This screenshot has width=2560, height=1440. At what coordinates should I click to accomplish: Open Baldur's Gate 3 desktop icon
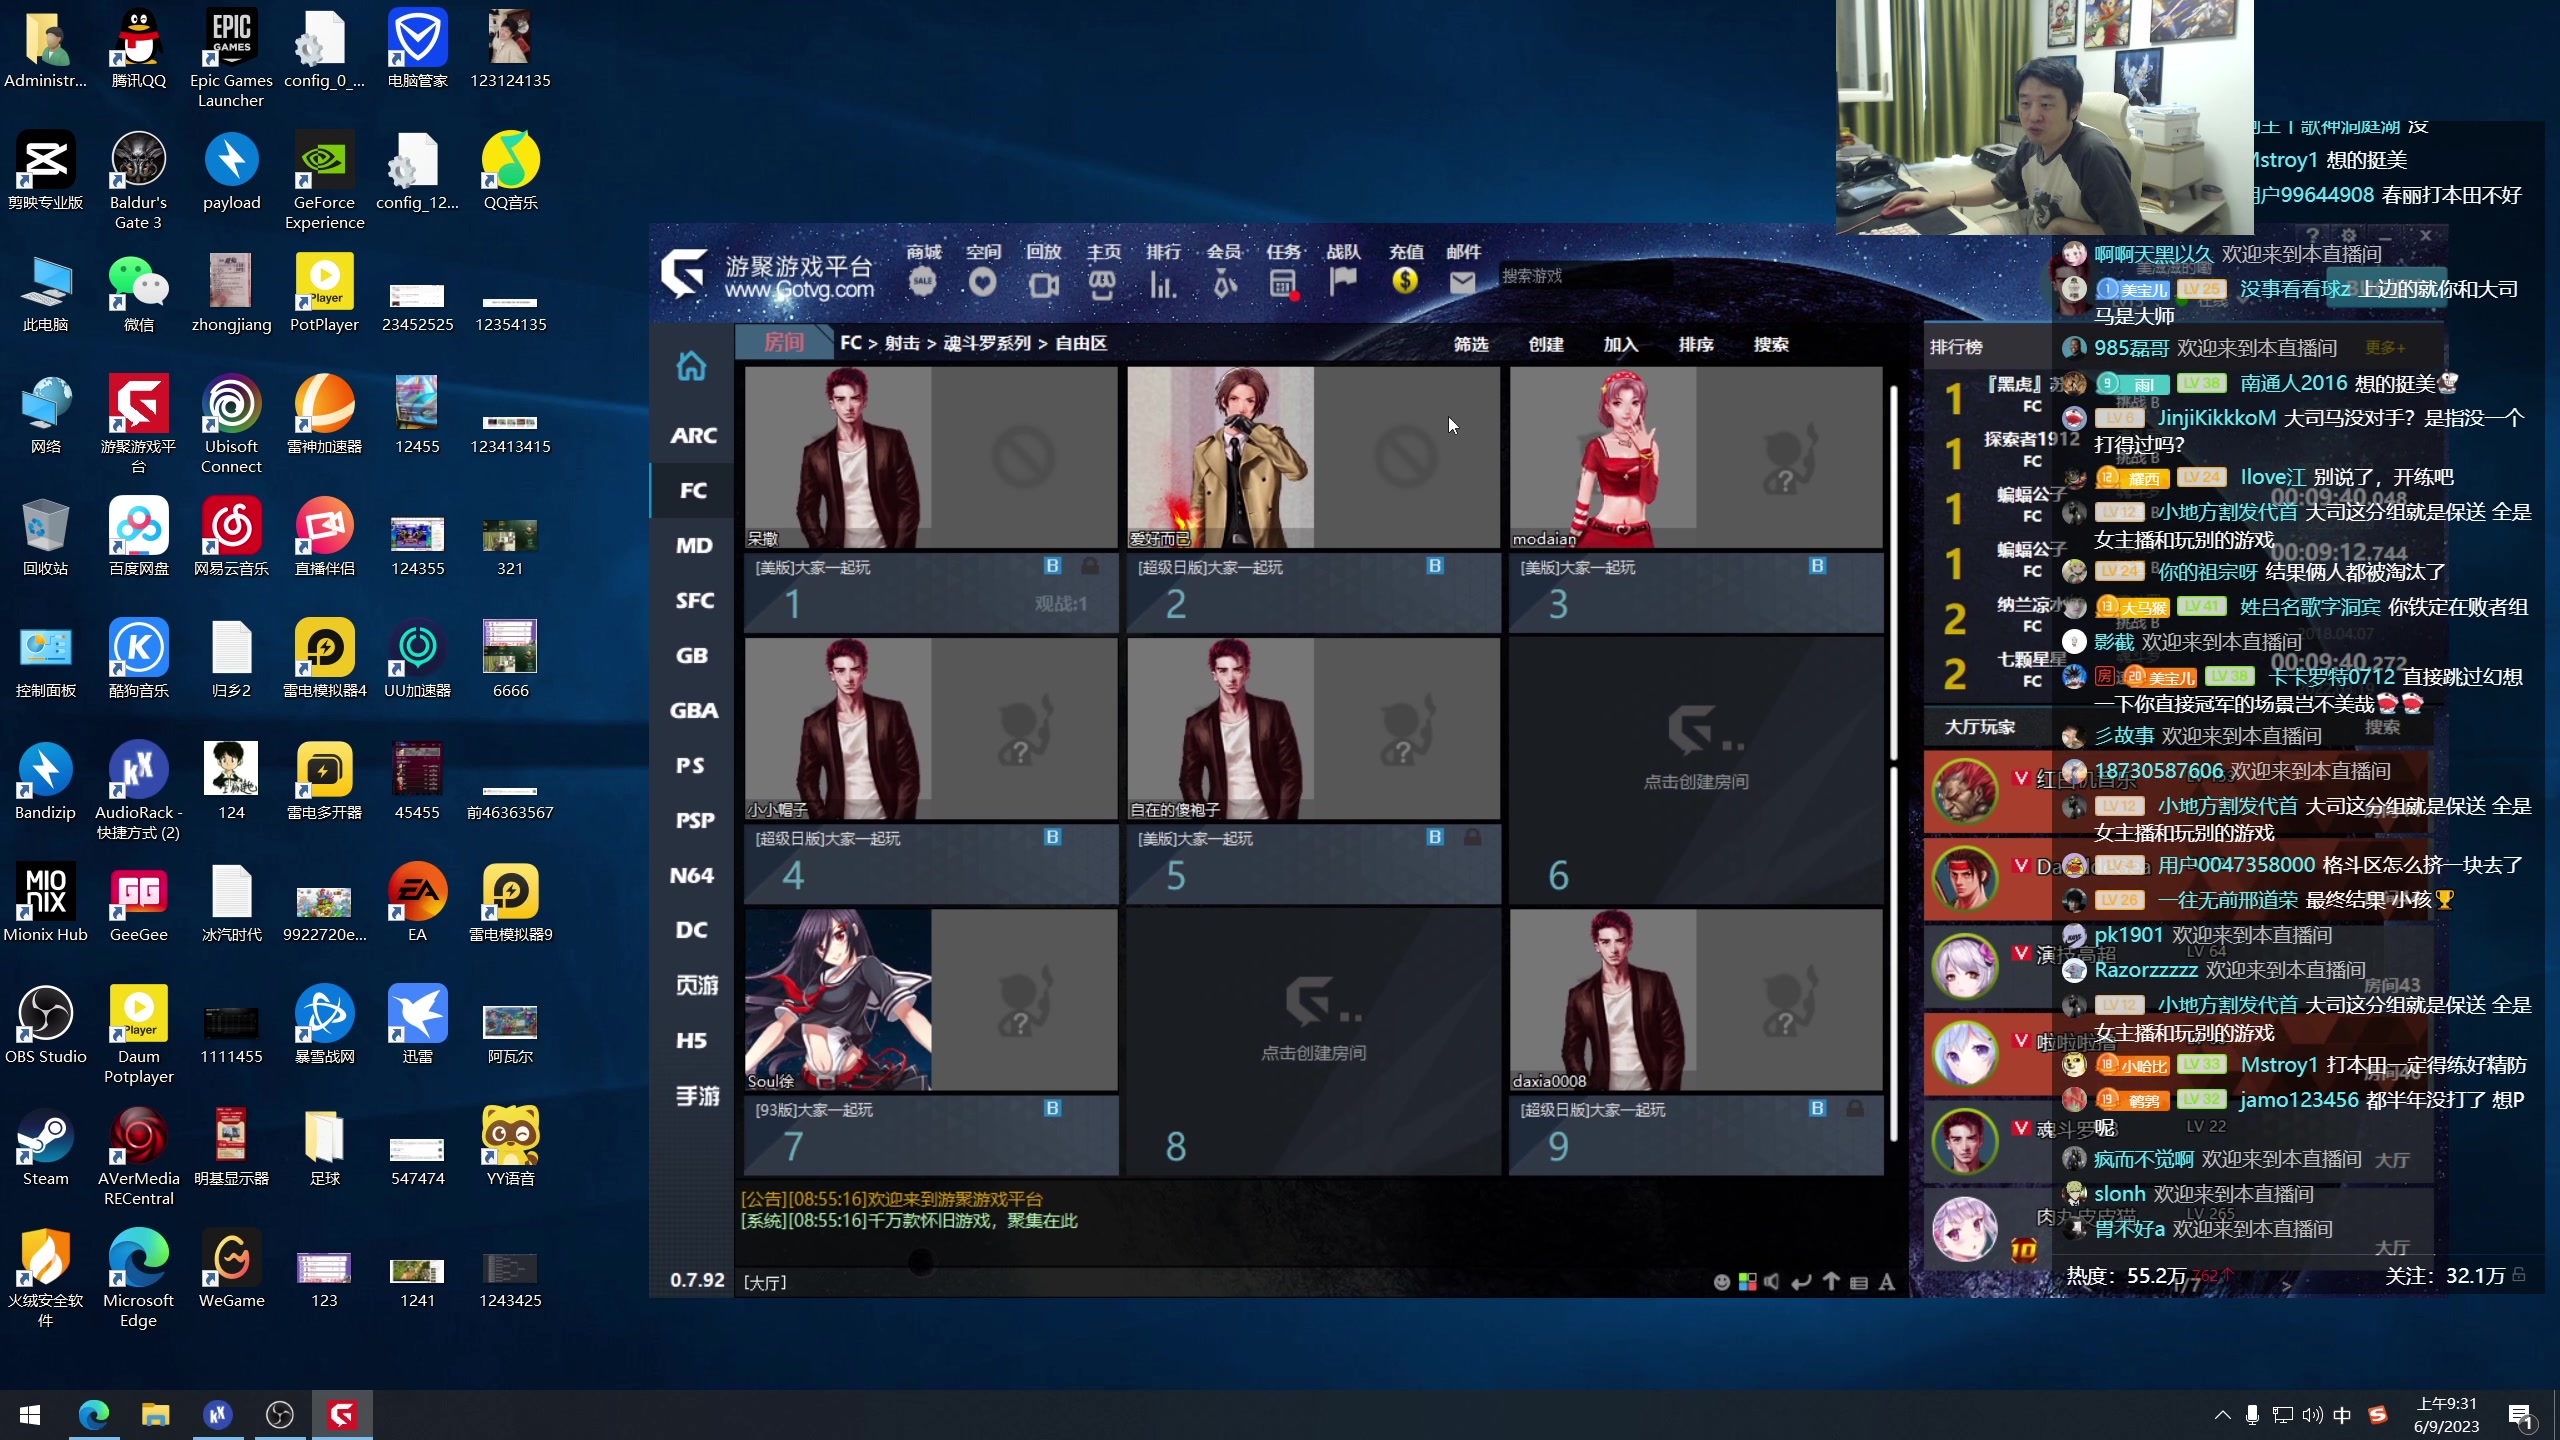tap(139, 180)
